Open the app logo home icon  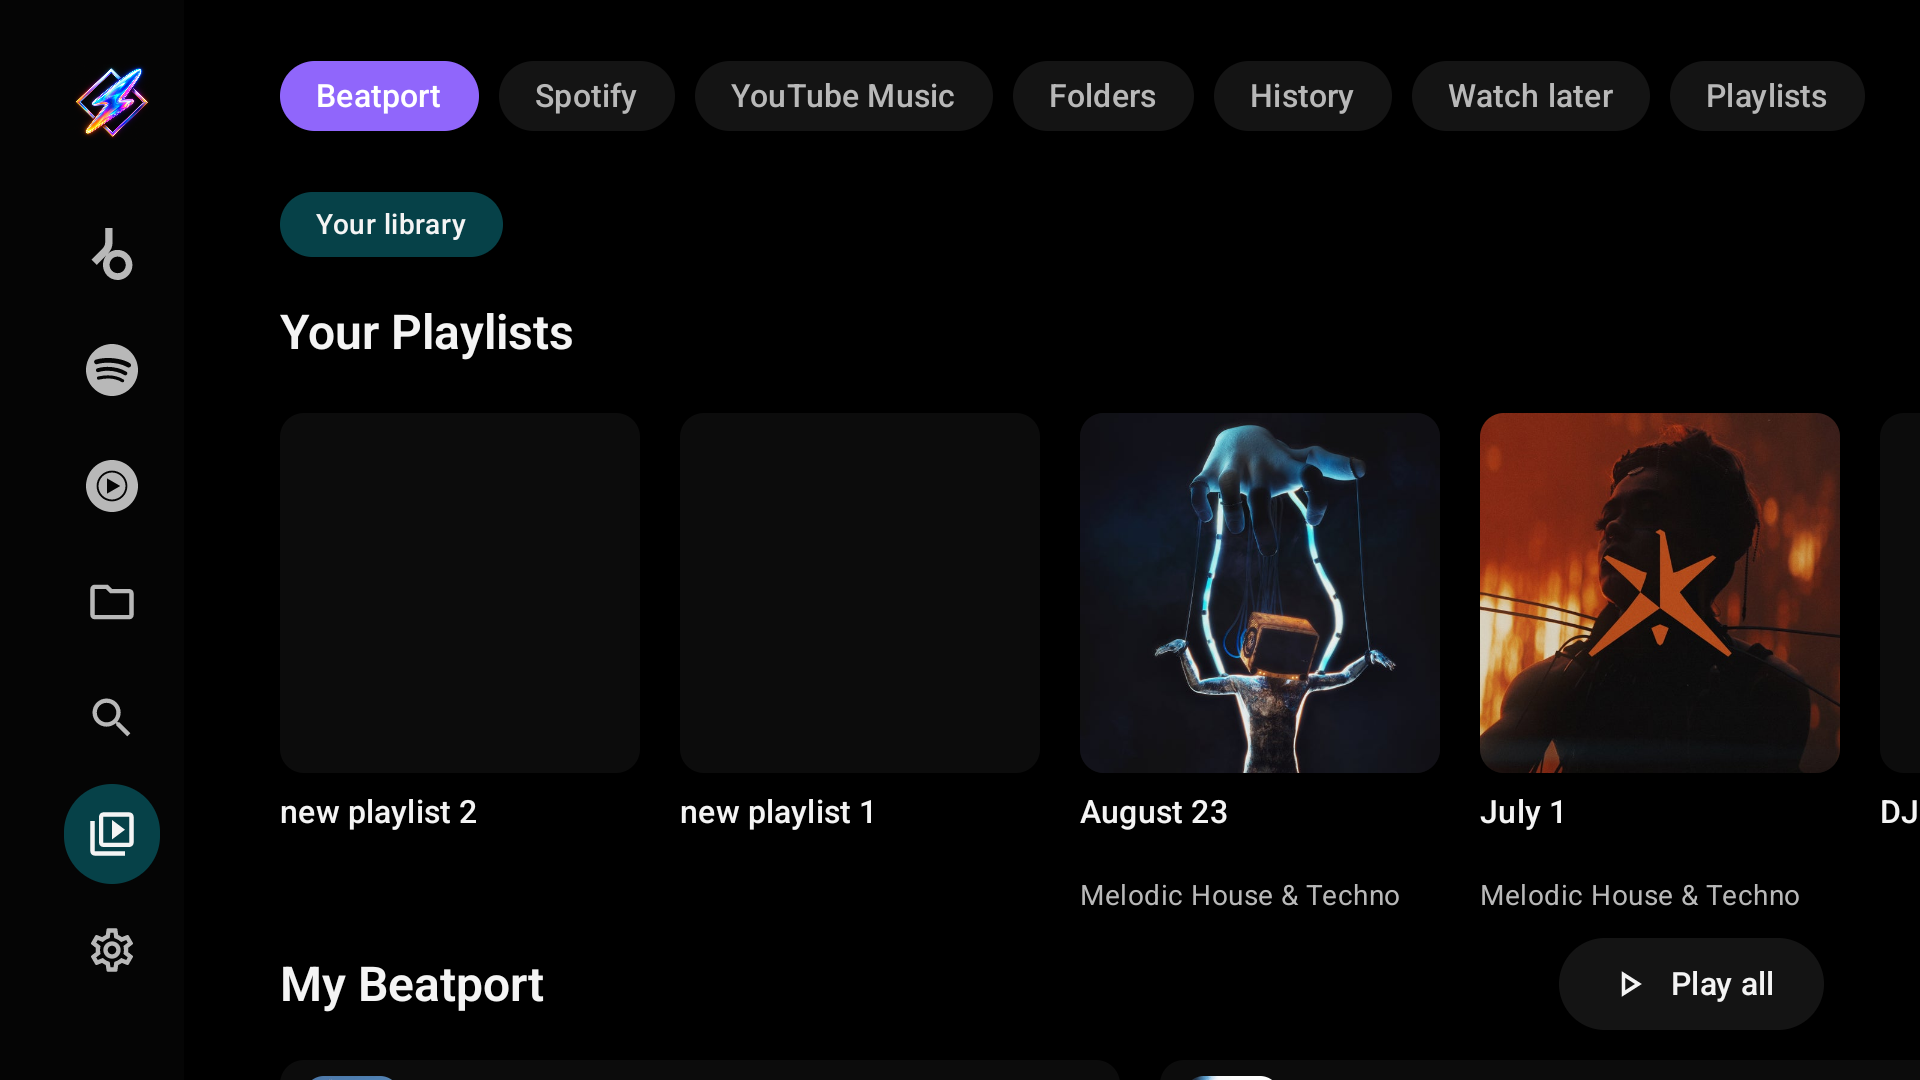pyautogui.click(x=112, y=102)
